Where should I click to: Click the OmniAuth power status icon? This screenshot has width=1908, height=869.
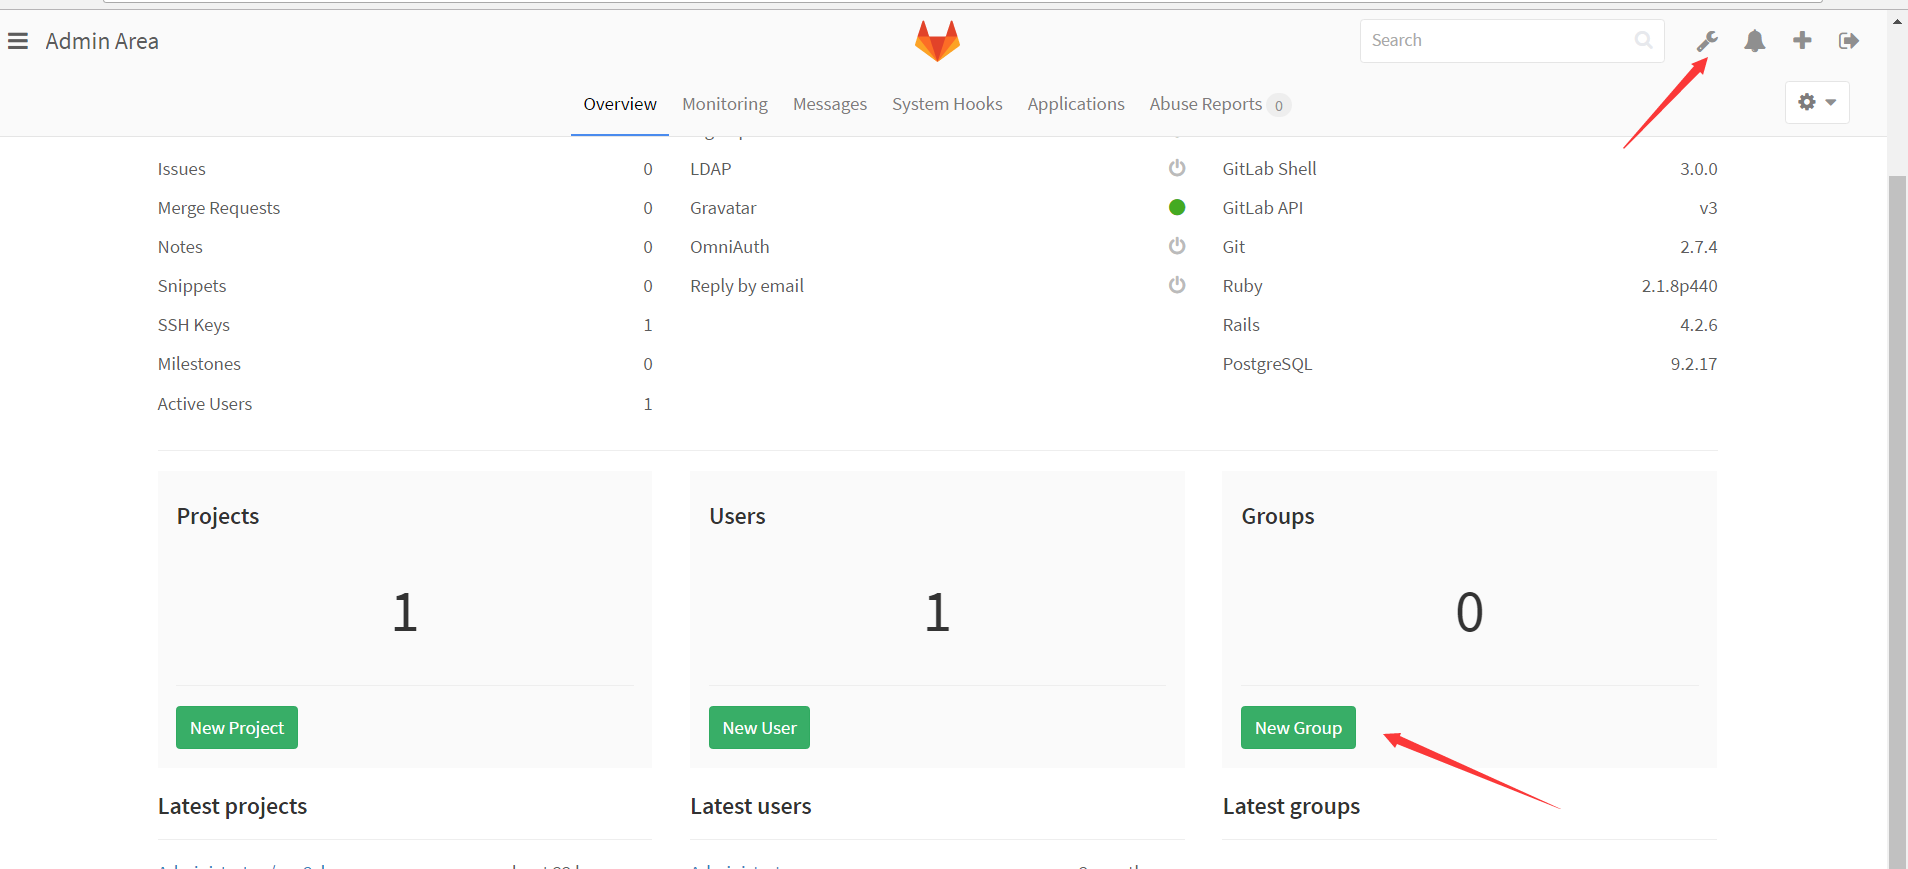[x=1177, y=246]
